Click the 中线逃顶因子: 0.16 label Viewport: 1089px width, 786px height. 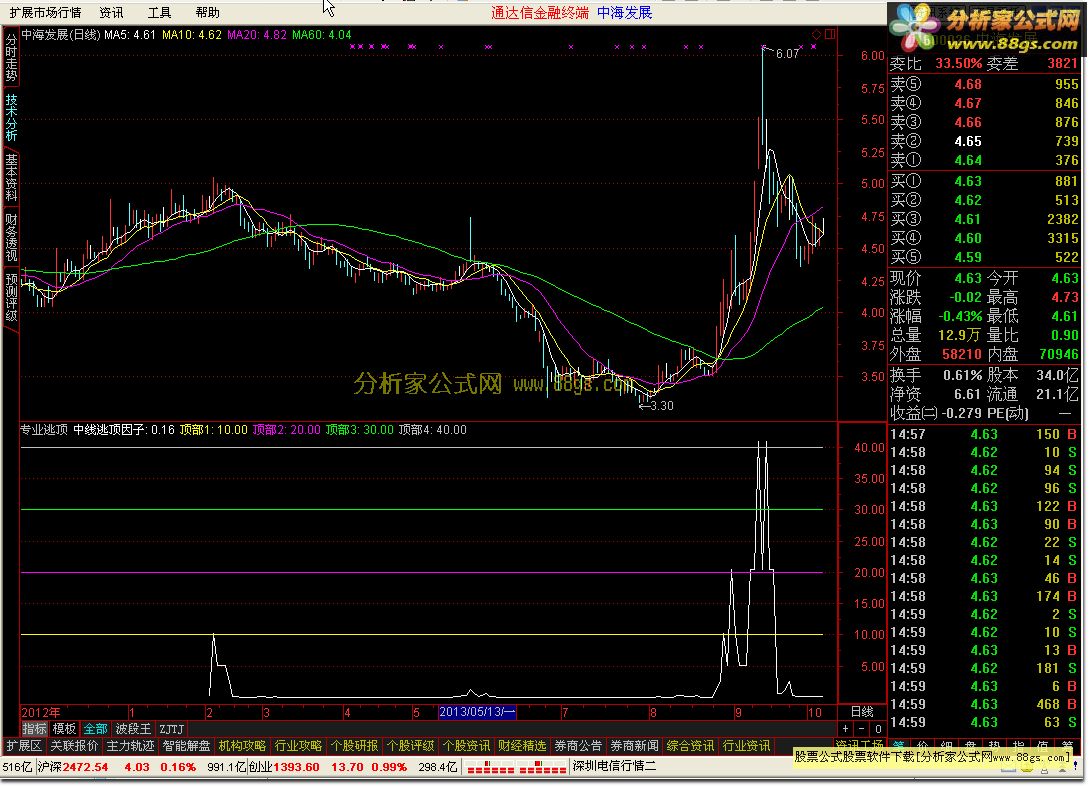(x=124, y=430)
